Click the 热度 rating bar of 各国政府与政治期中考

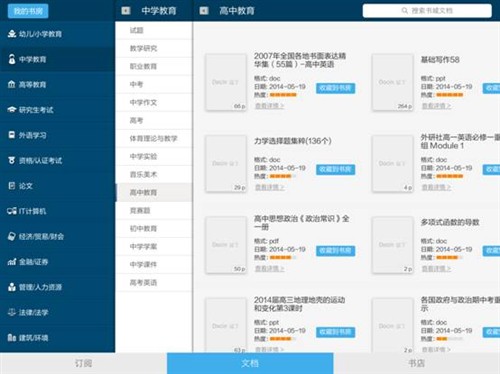(x=449, y=339)
